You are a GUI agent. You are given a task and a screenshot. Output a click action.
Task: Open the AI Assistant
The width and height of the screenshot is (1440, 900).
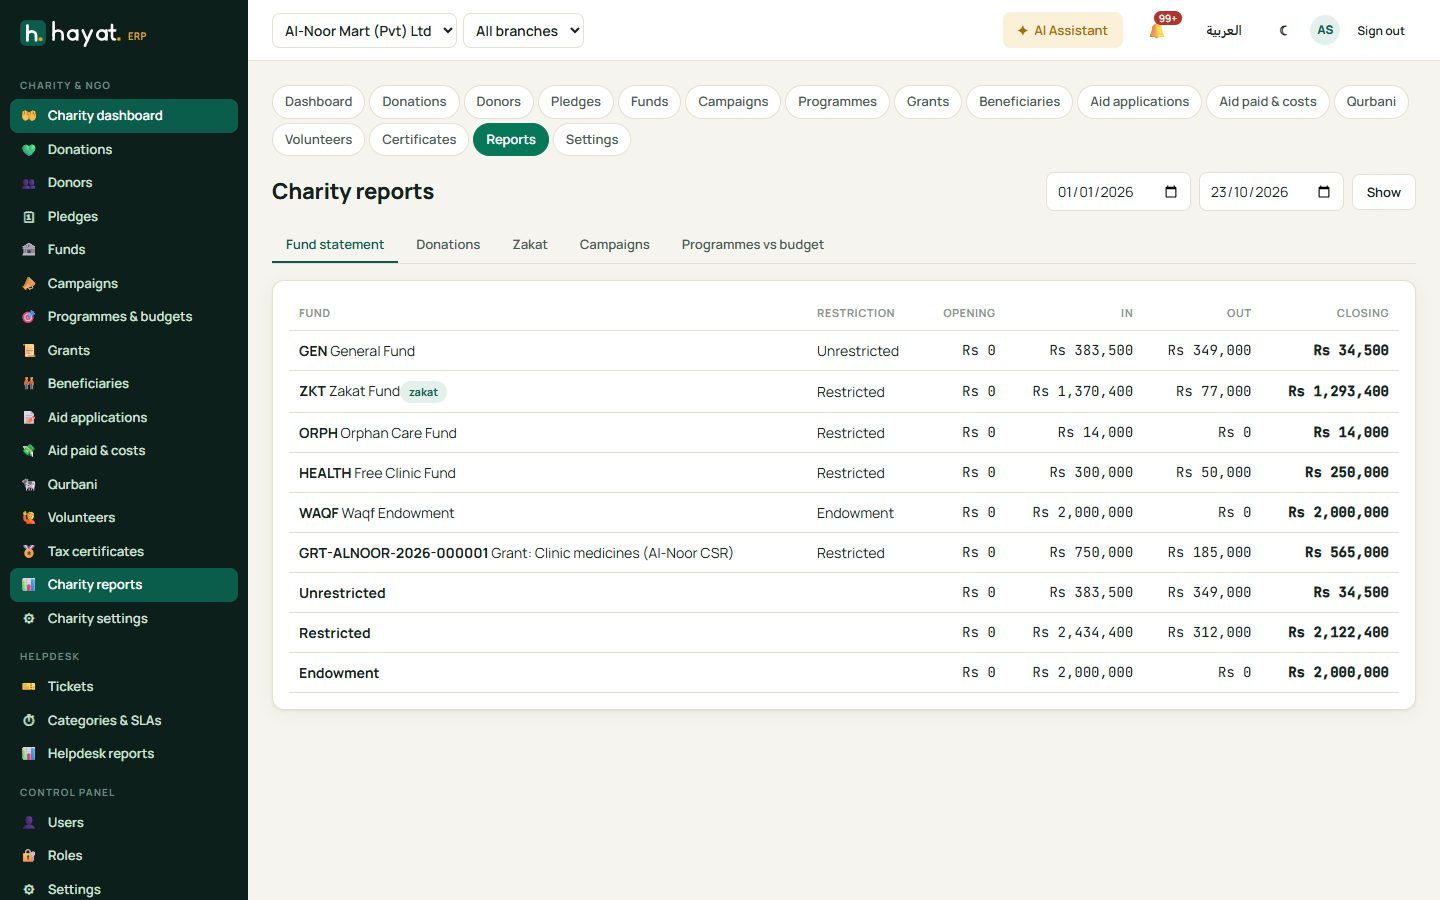click(x=1063, y=31)
